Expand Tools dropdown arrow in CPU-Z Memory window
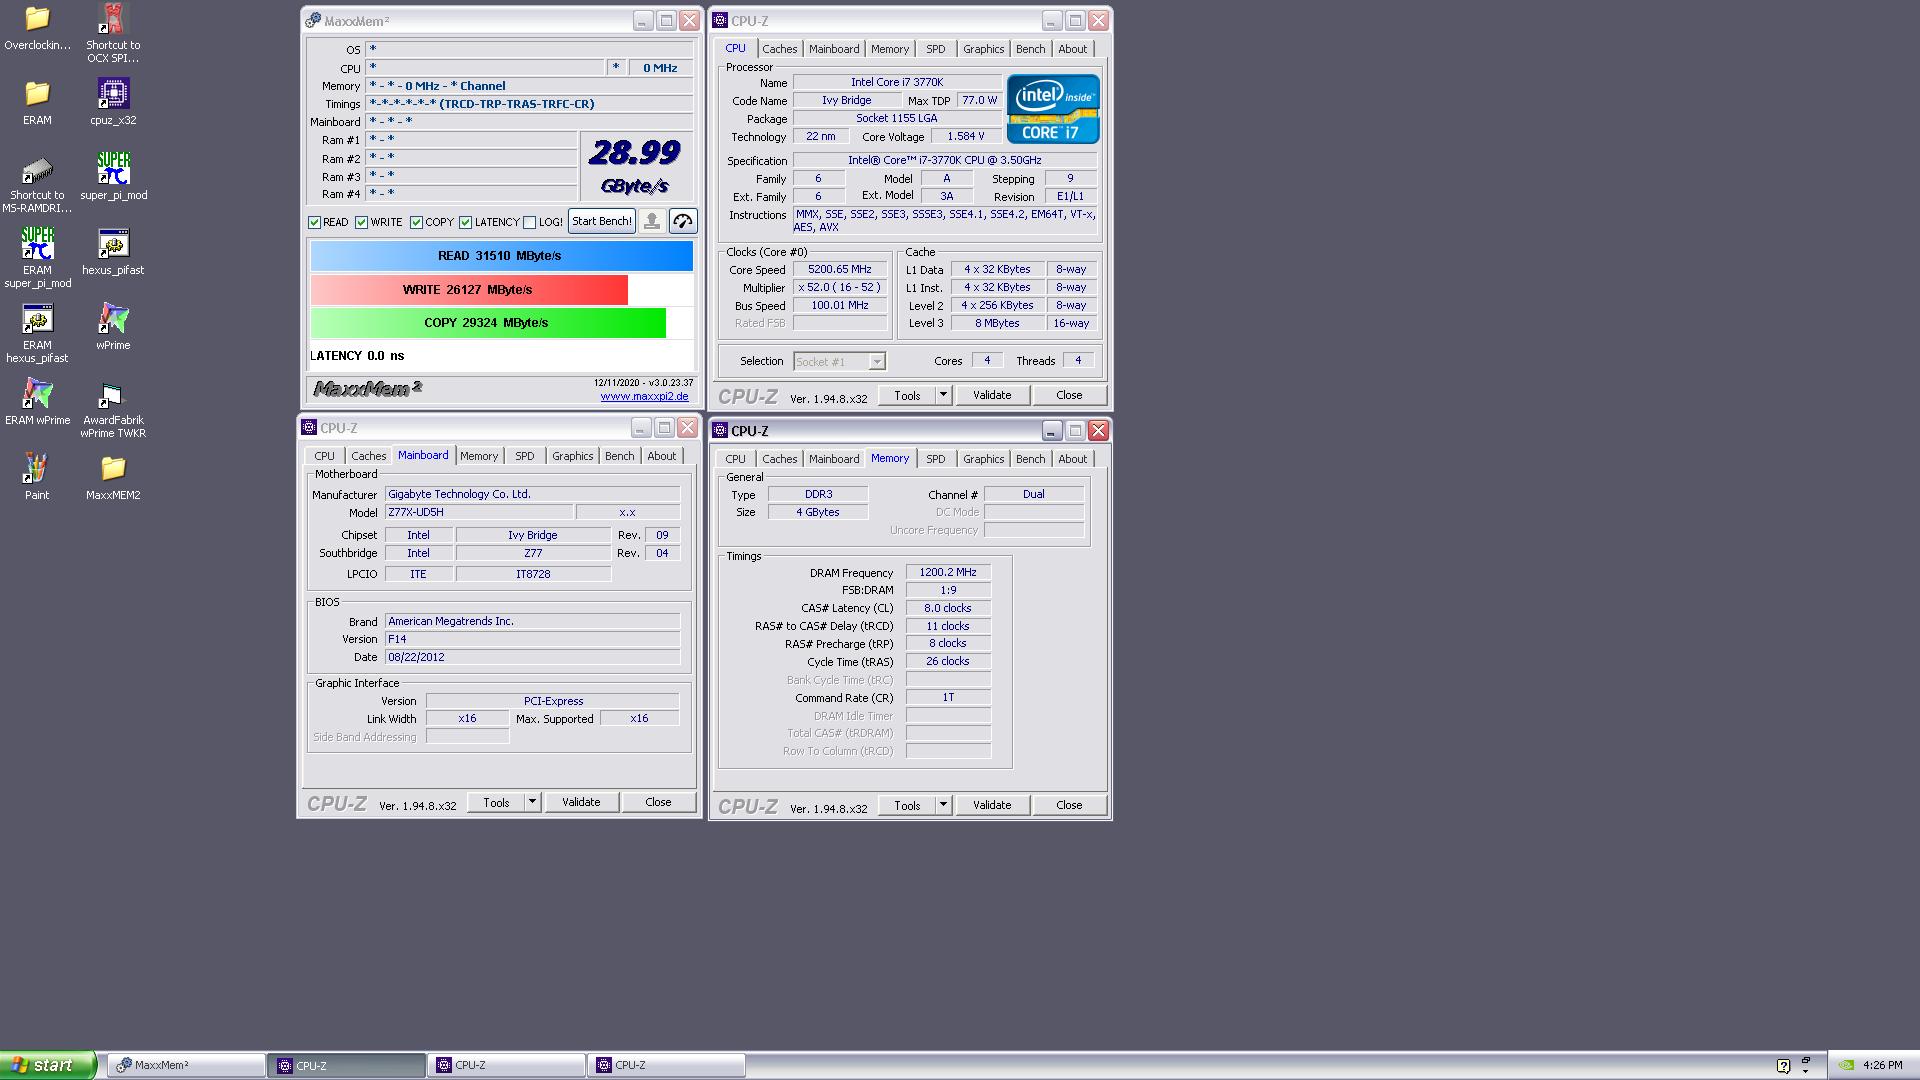Viewport: 1920px width, 1080px height. 943,805
